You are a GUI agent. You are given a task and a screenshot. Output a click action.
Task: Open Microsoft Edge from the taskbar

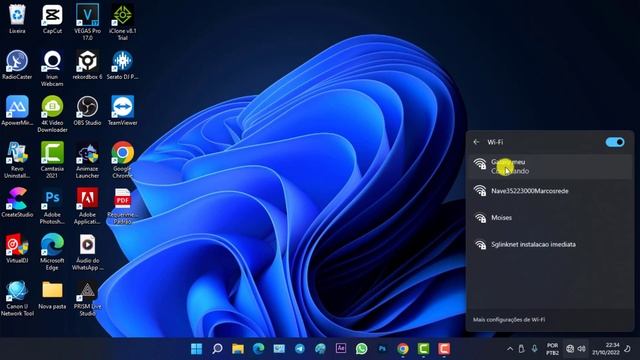coord(258,349)
